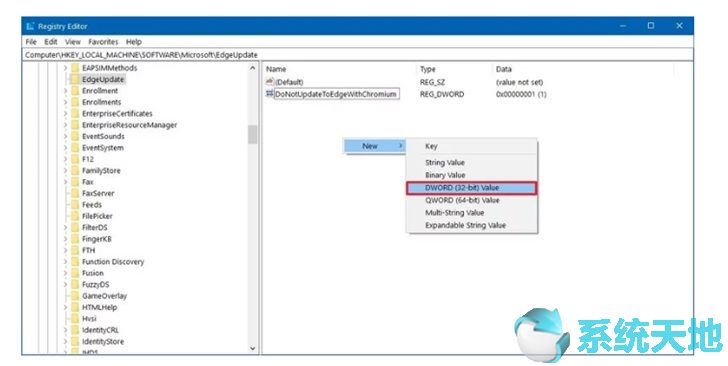This screenshot has height=366, width=728.
Task: Click the FamilyStore folder icon
Action: [75, 170]
